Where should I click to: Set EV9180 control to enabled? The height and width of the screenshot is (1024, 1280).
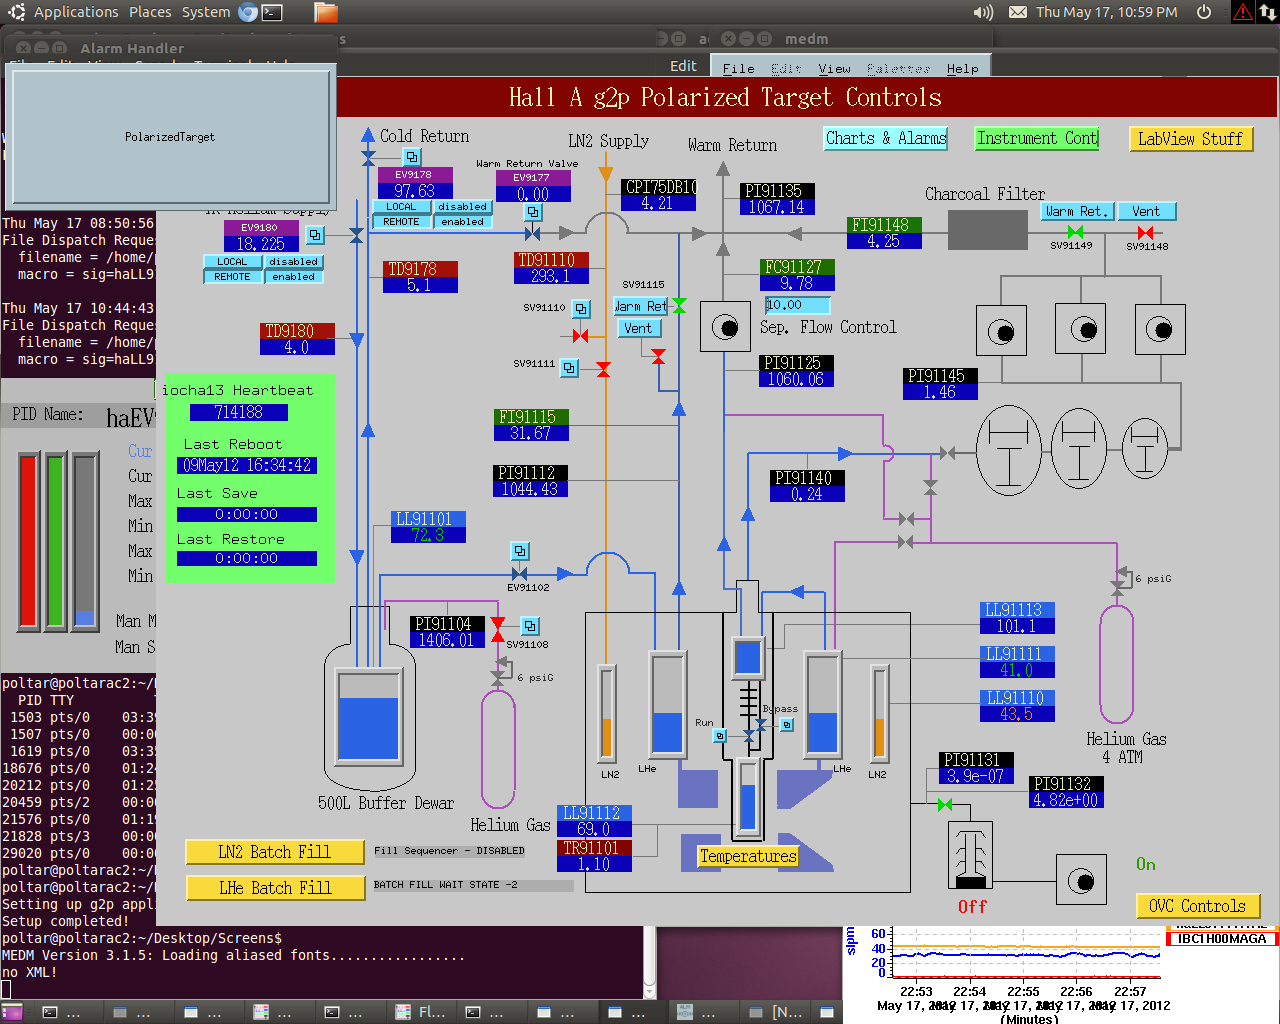[293, 277]
